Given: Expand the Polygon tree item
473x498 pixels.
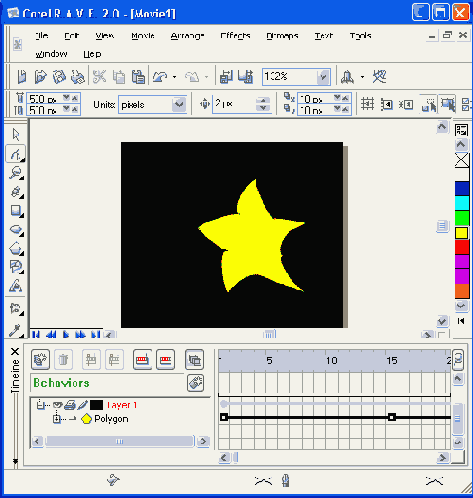Looking at the screenshot, I should point(57,419).
